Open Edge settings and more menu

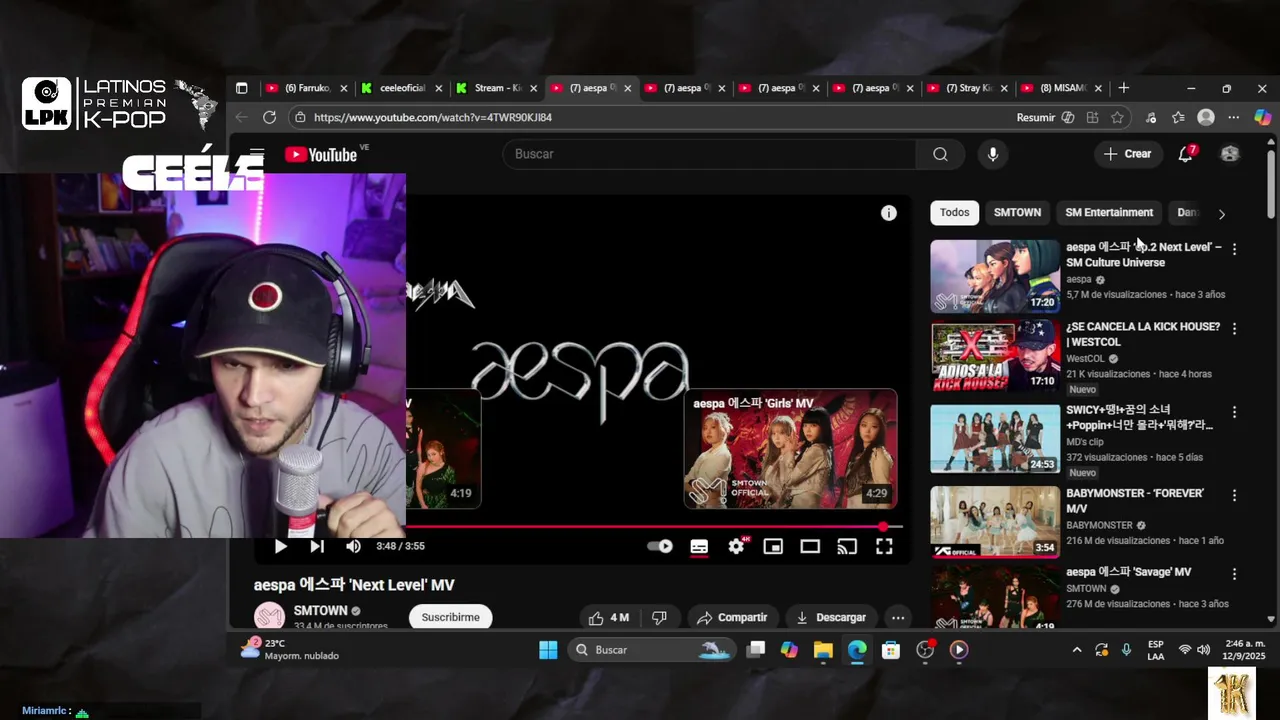(x=1234, y=117)
